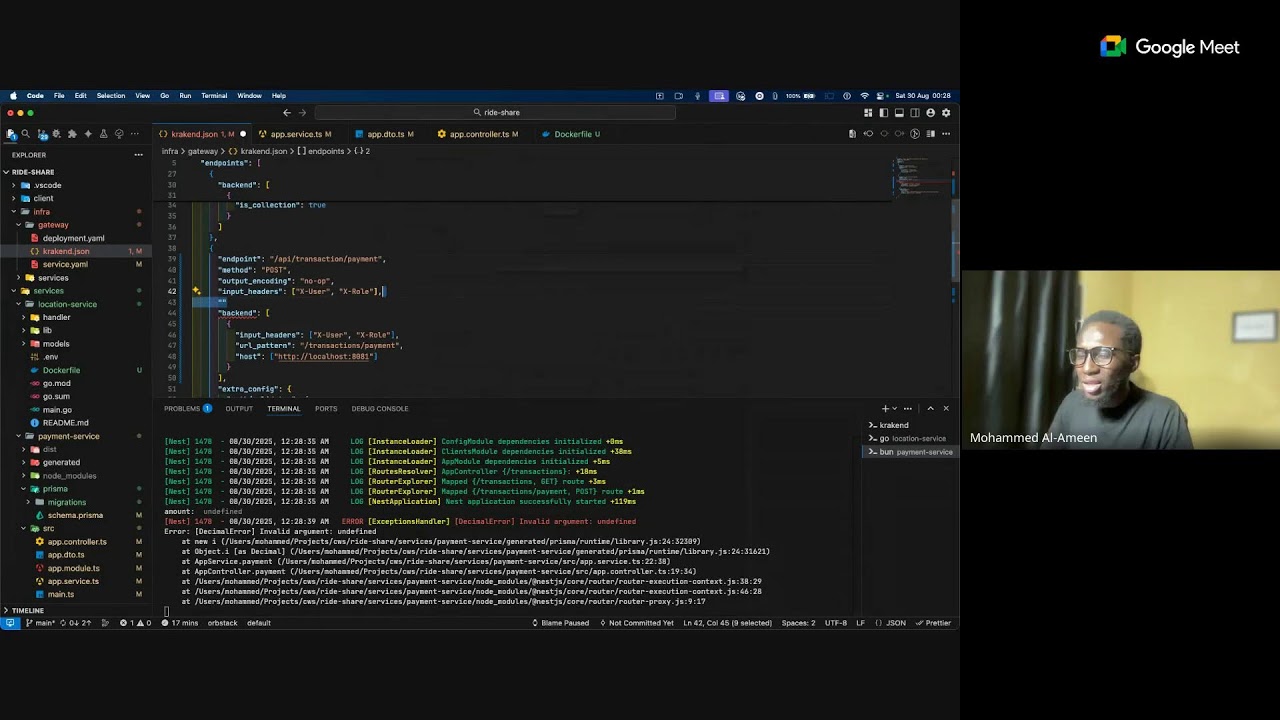Collapse the infra folder
The height and width of the screenshot is (720, 1280).
coord(75,212)
